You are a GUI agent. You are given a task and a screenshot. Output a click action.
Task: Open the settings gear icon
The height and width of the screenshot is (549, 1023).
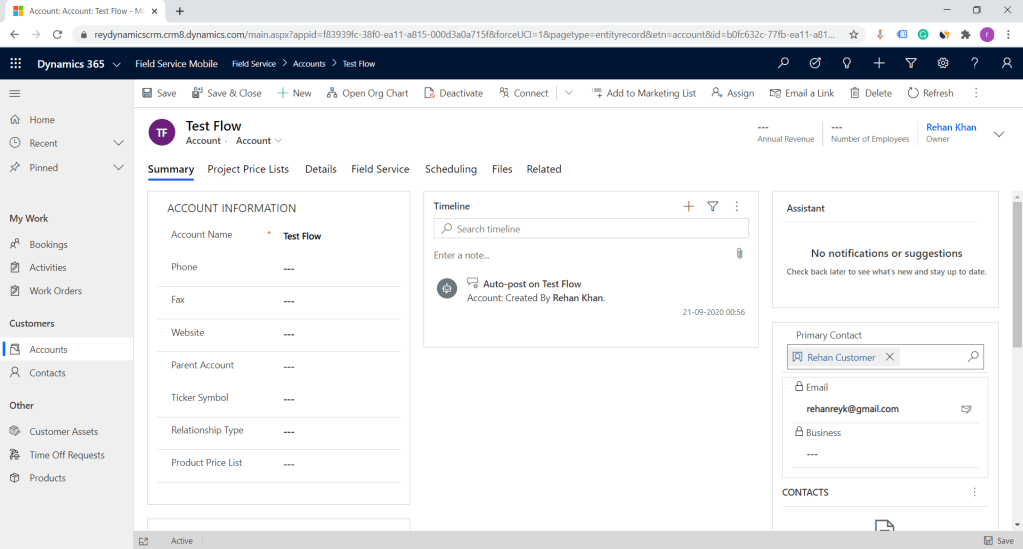tap(942, 63)
